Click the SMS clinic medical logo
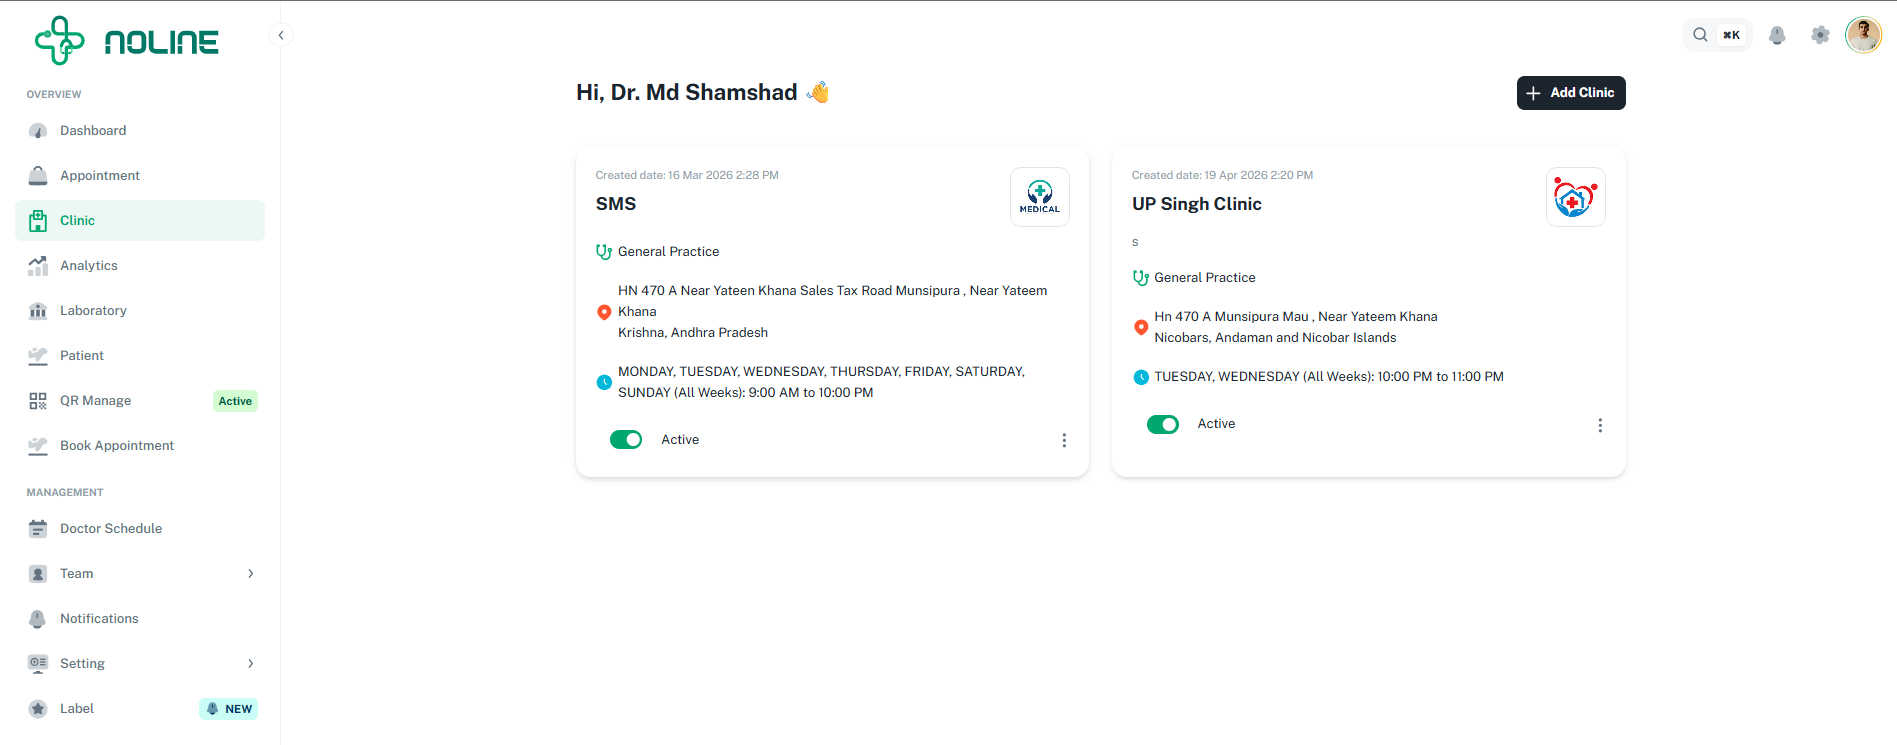Viewport: 1897px width, 745px height. click(1040, 197)
